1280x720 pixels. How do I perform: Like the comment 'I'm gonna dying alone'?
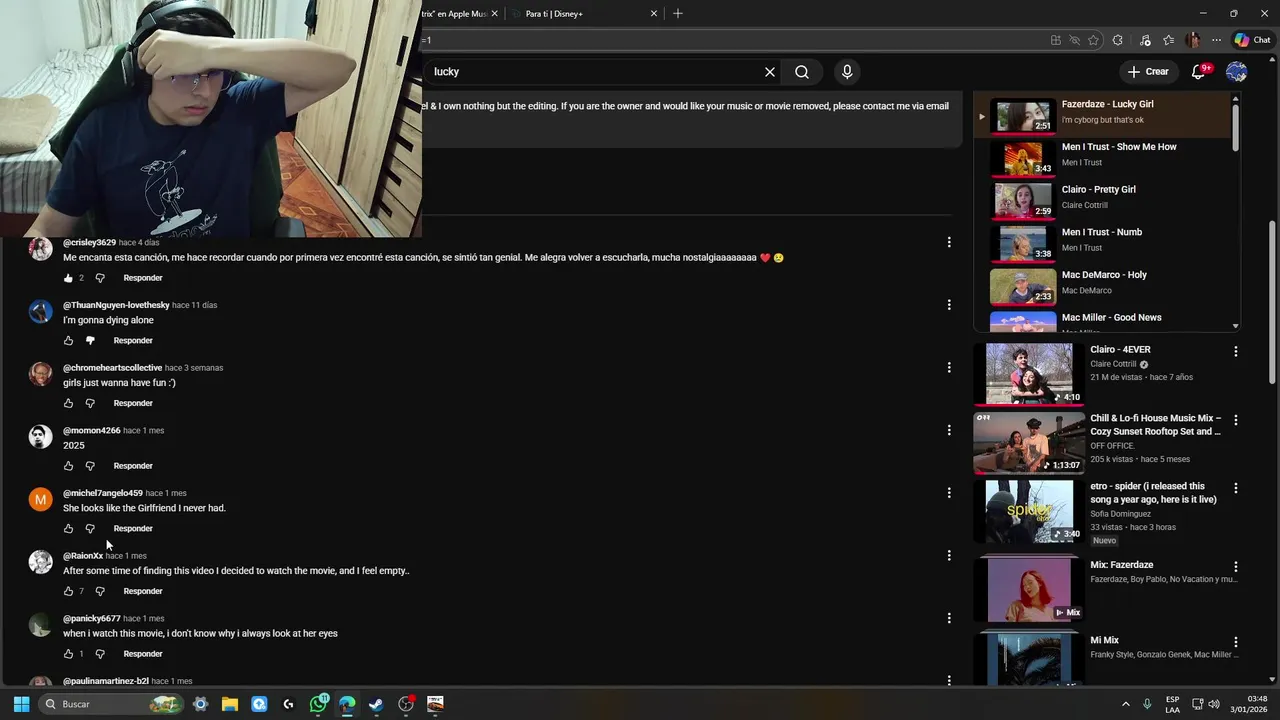[68, 341]
